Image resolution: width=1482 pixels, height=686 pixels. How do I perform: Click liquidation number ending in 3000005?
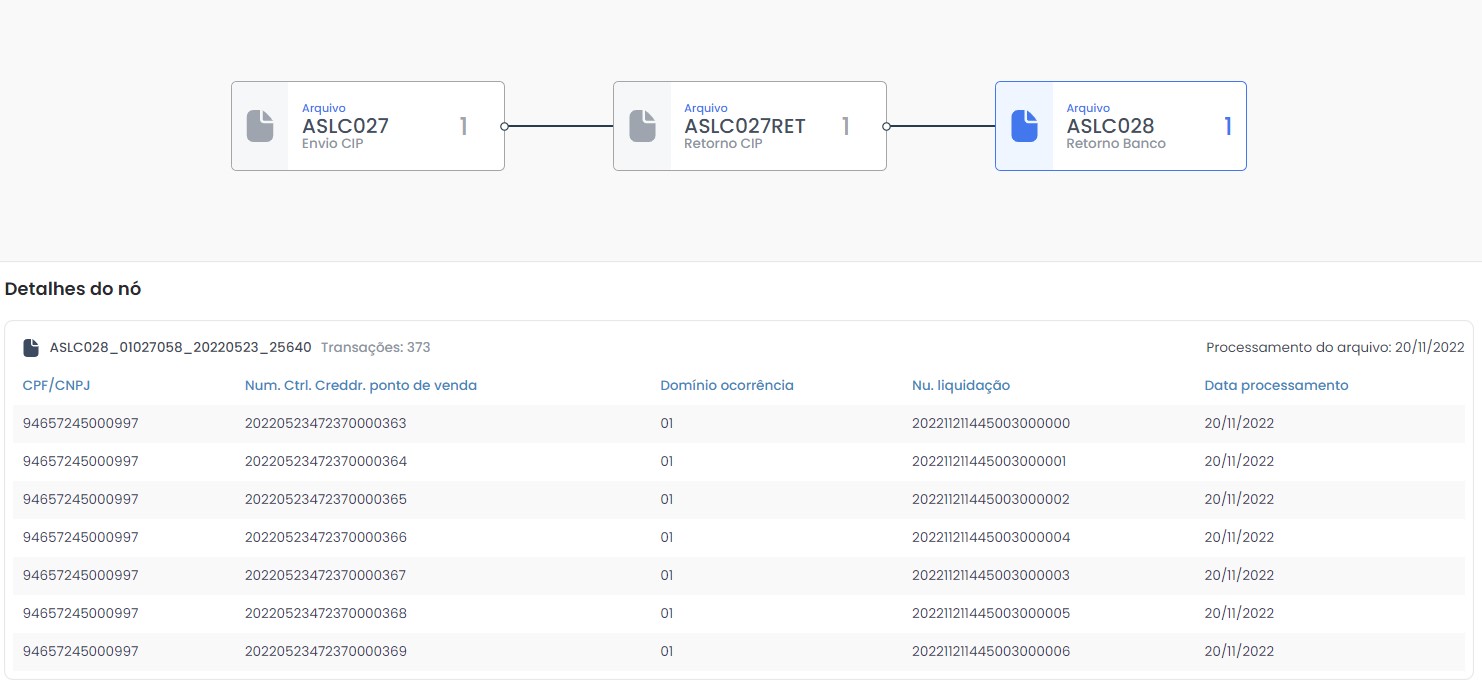pyautogui.click(x=990, y=613)
